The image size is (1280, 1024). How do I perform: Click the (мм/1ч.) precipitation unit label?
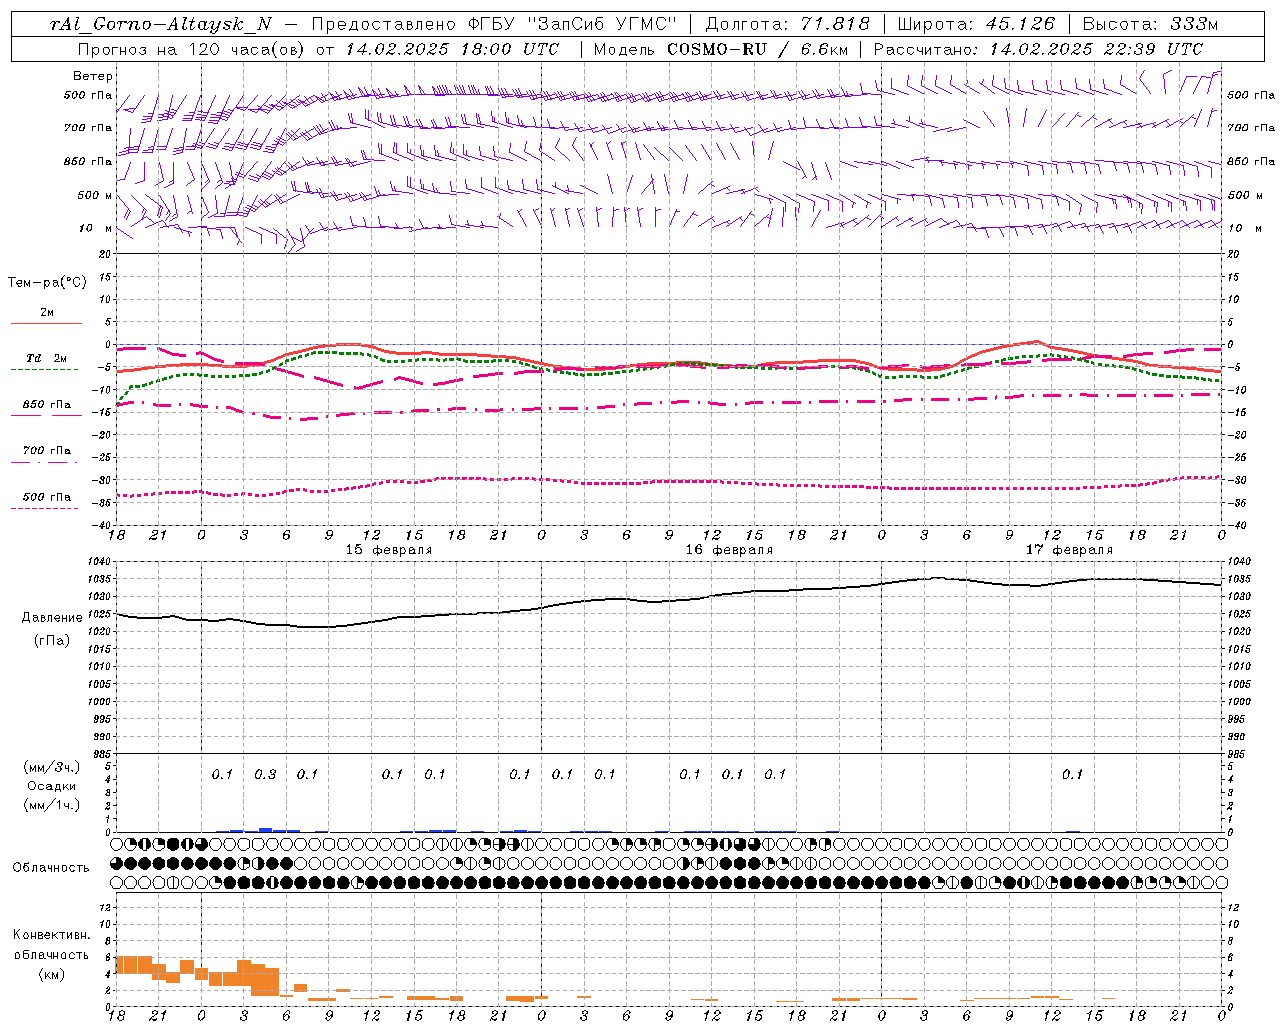(x=52, y=805)
